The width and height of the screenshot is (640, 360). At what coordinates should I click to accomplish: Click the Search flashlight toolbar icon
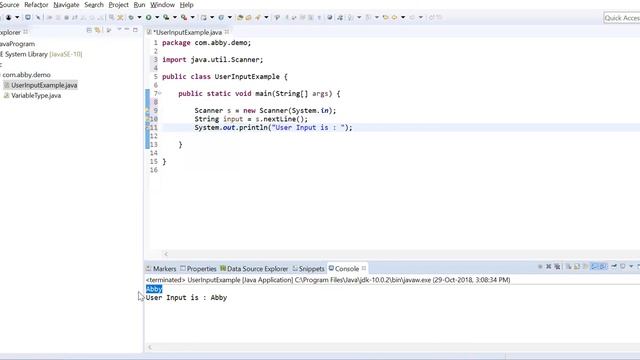(258, 18)
